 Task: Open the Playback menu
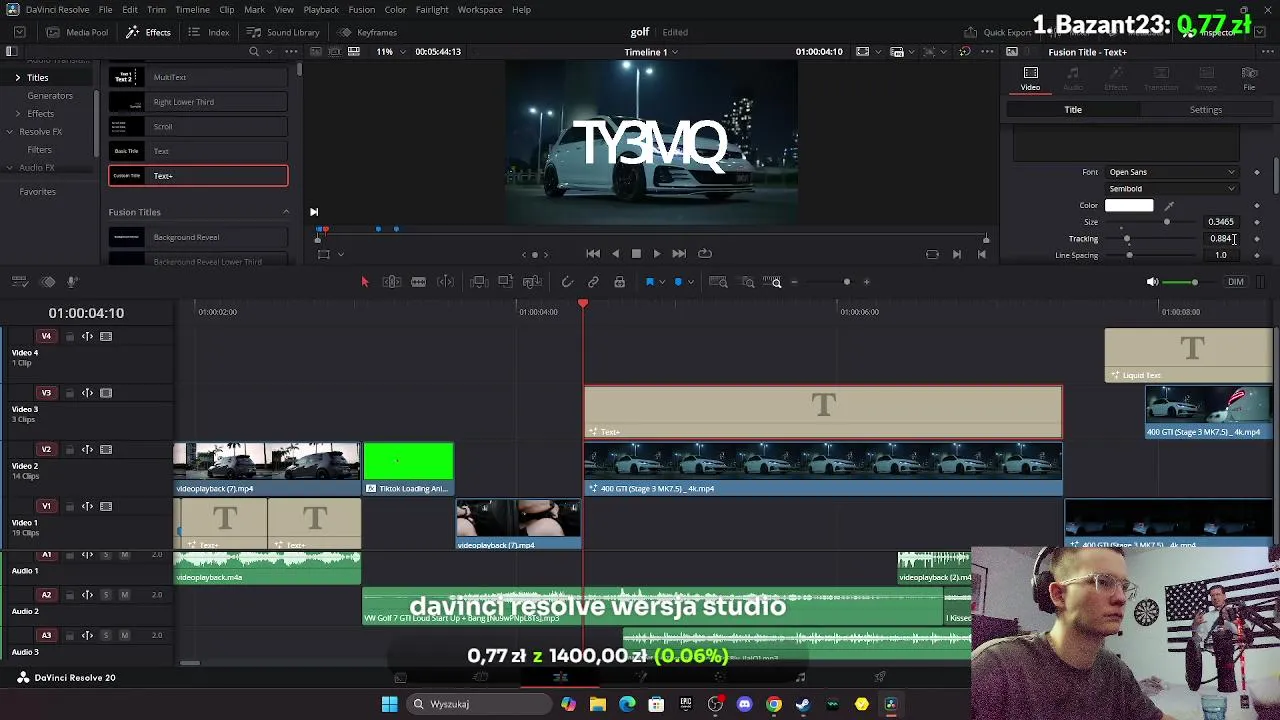pos(321,10)
